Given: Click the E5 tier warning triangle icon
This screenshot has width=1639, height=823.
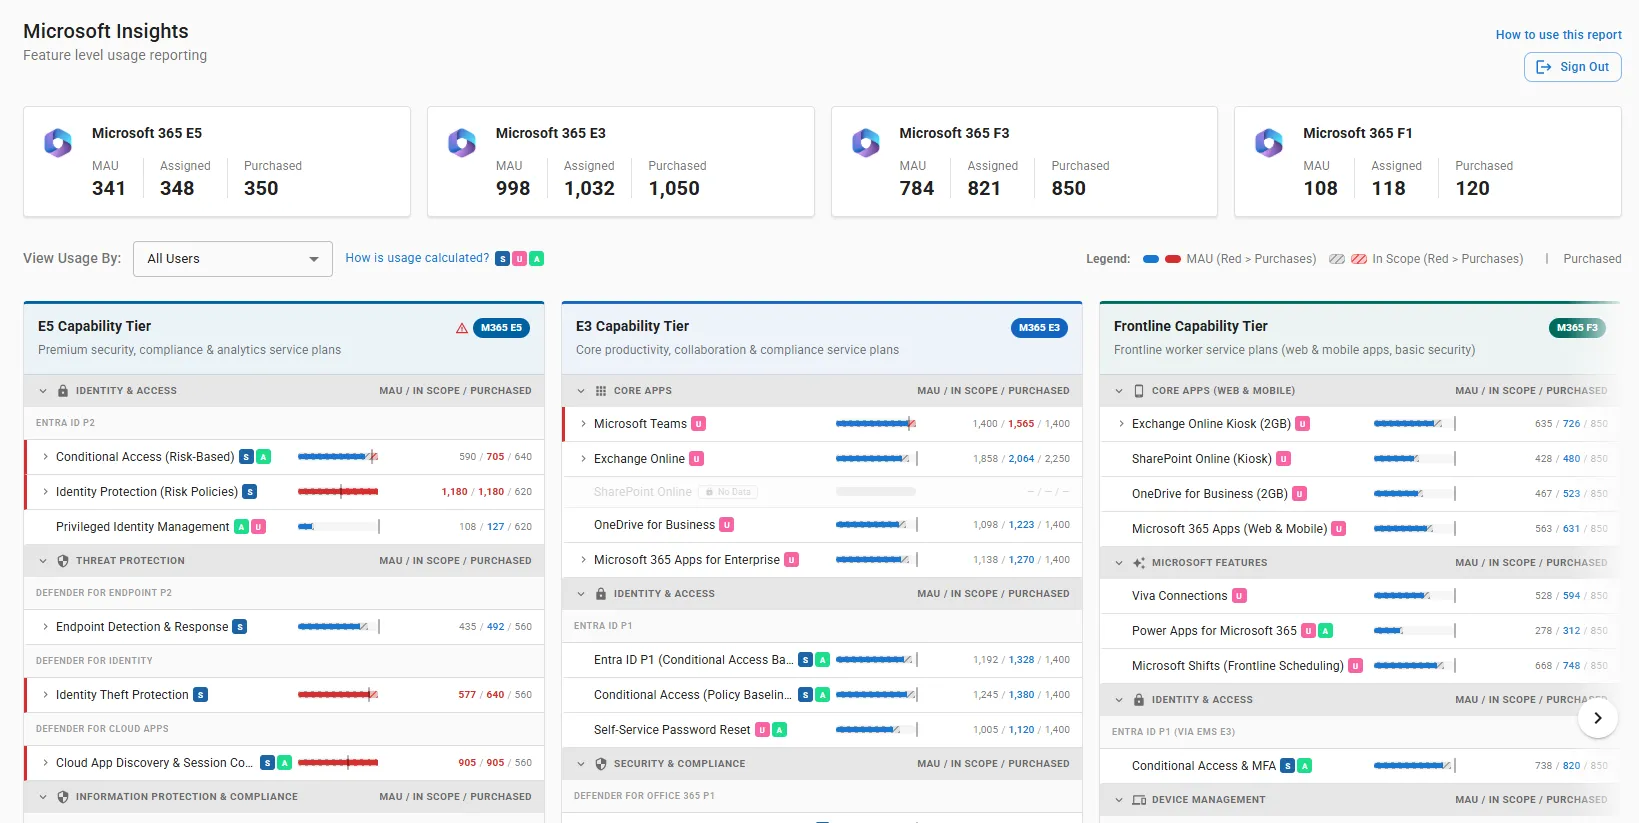Looking at the screenshot, I should pos(462,328).
